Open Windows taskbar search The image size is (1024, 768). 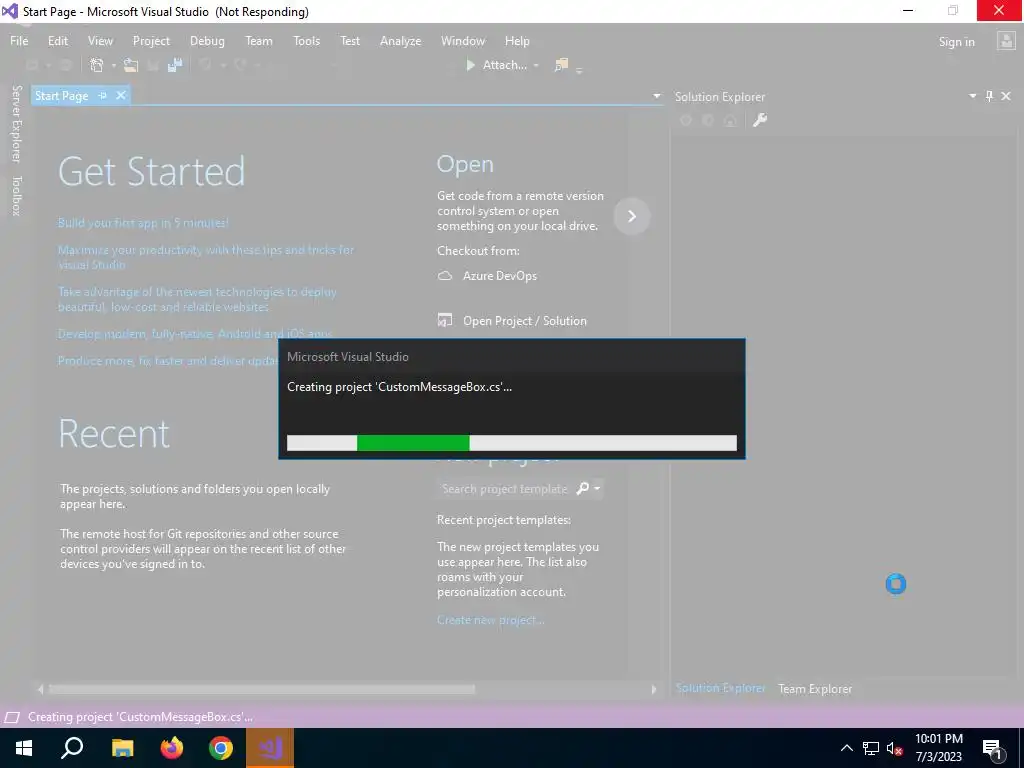click(72, 748)
